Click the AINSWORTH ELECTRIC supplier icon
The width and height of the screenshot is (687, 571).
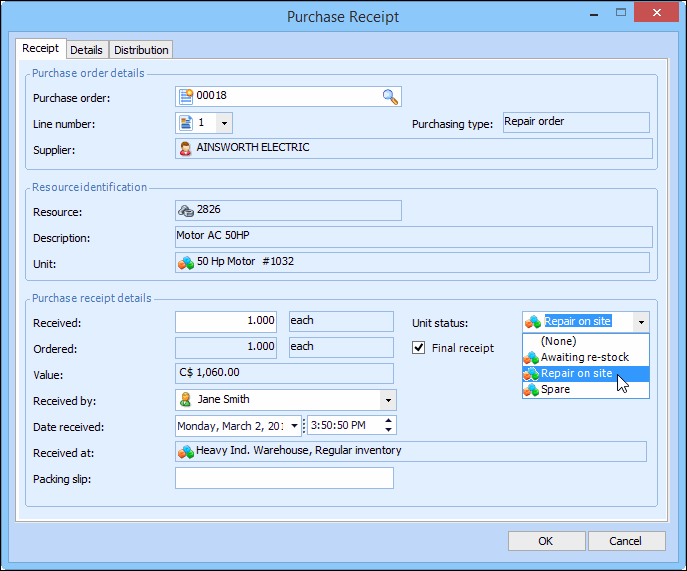[186, 148]
